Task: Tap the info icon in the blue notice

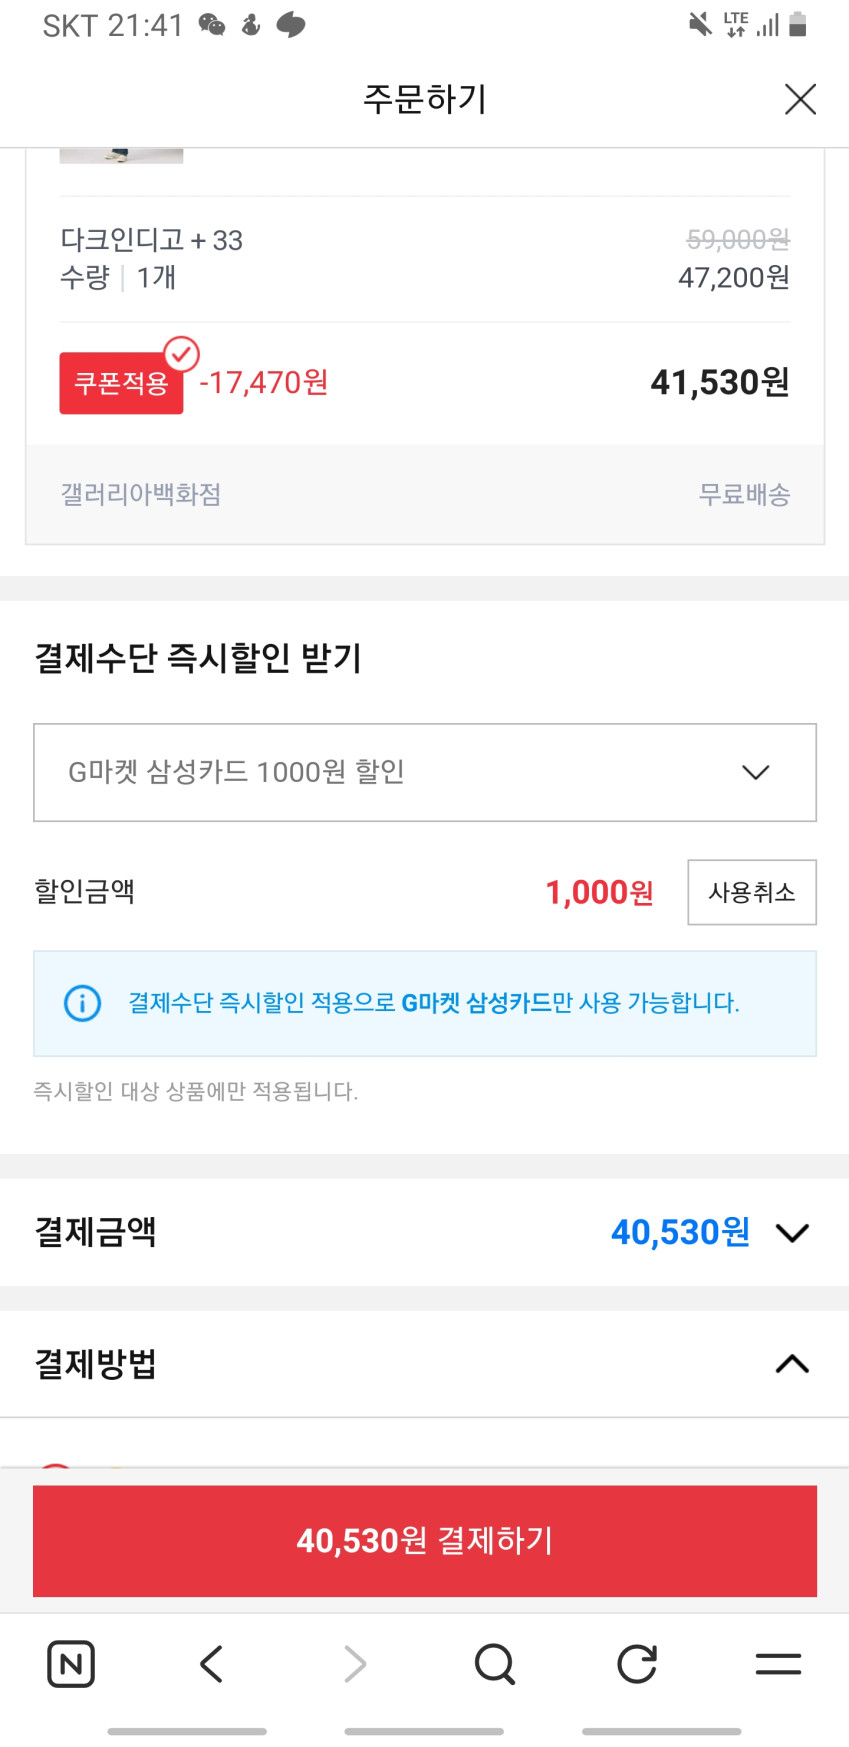Action: (82, 1003)
